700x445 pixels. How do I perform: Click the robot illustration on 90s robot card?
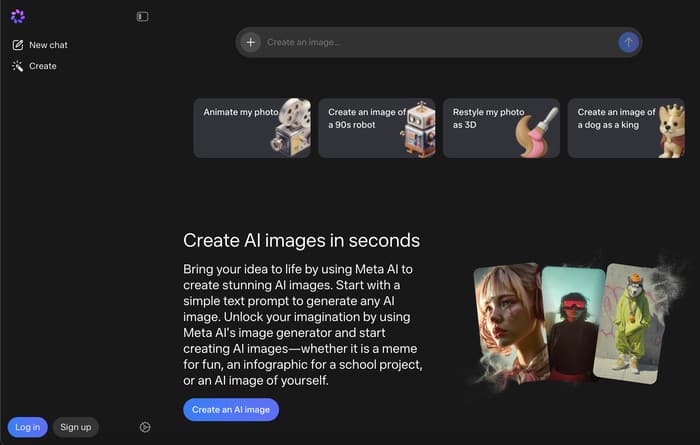click(419, 129)
